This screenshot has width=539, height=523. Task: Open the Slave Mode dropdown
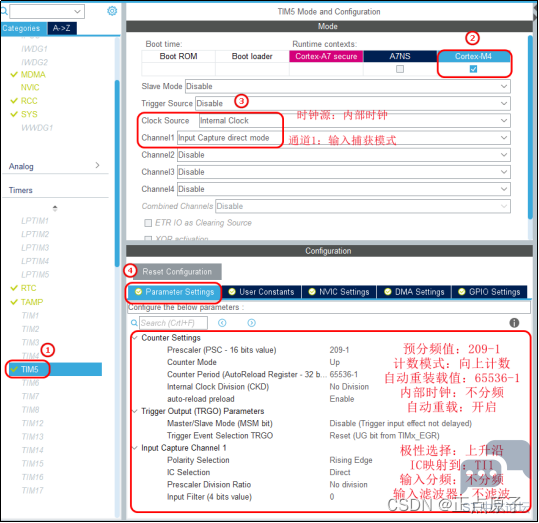348,86
